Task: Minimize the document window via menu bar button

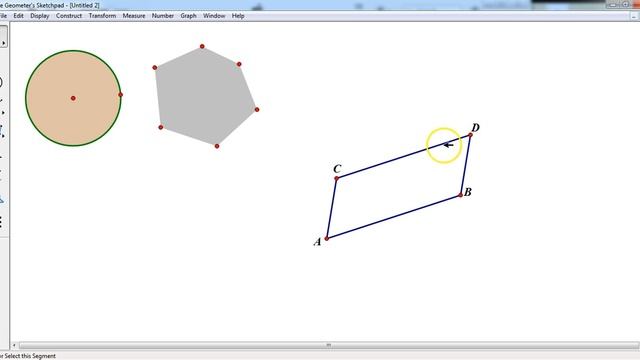Action: pos(633,16)
